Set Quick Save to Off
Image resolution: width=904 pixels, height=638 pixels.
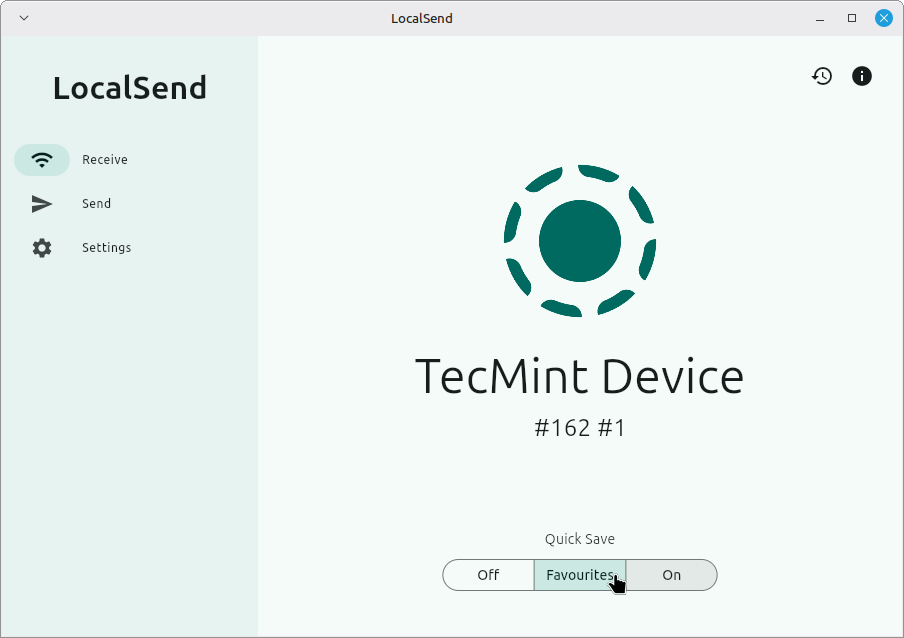tap(488, 575)
